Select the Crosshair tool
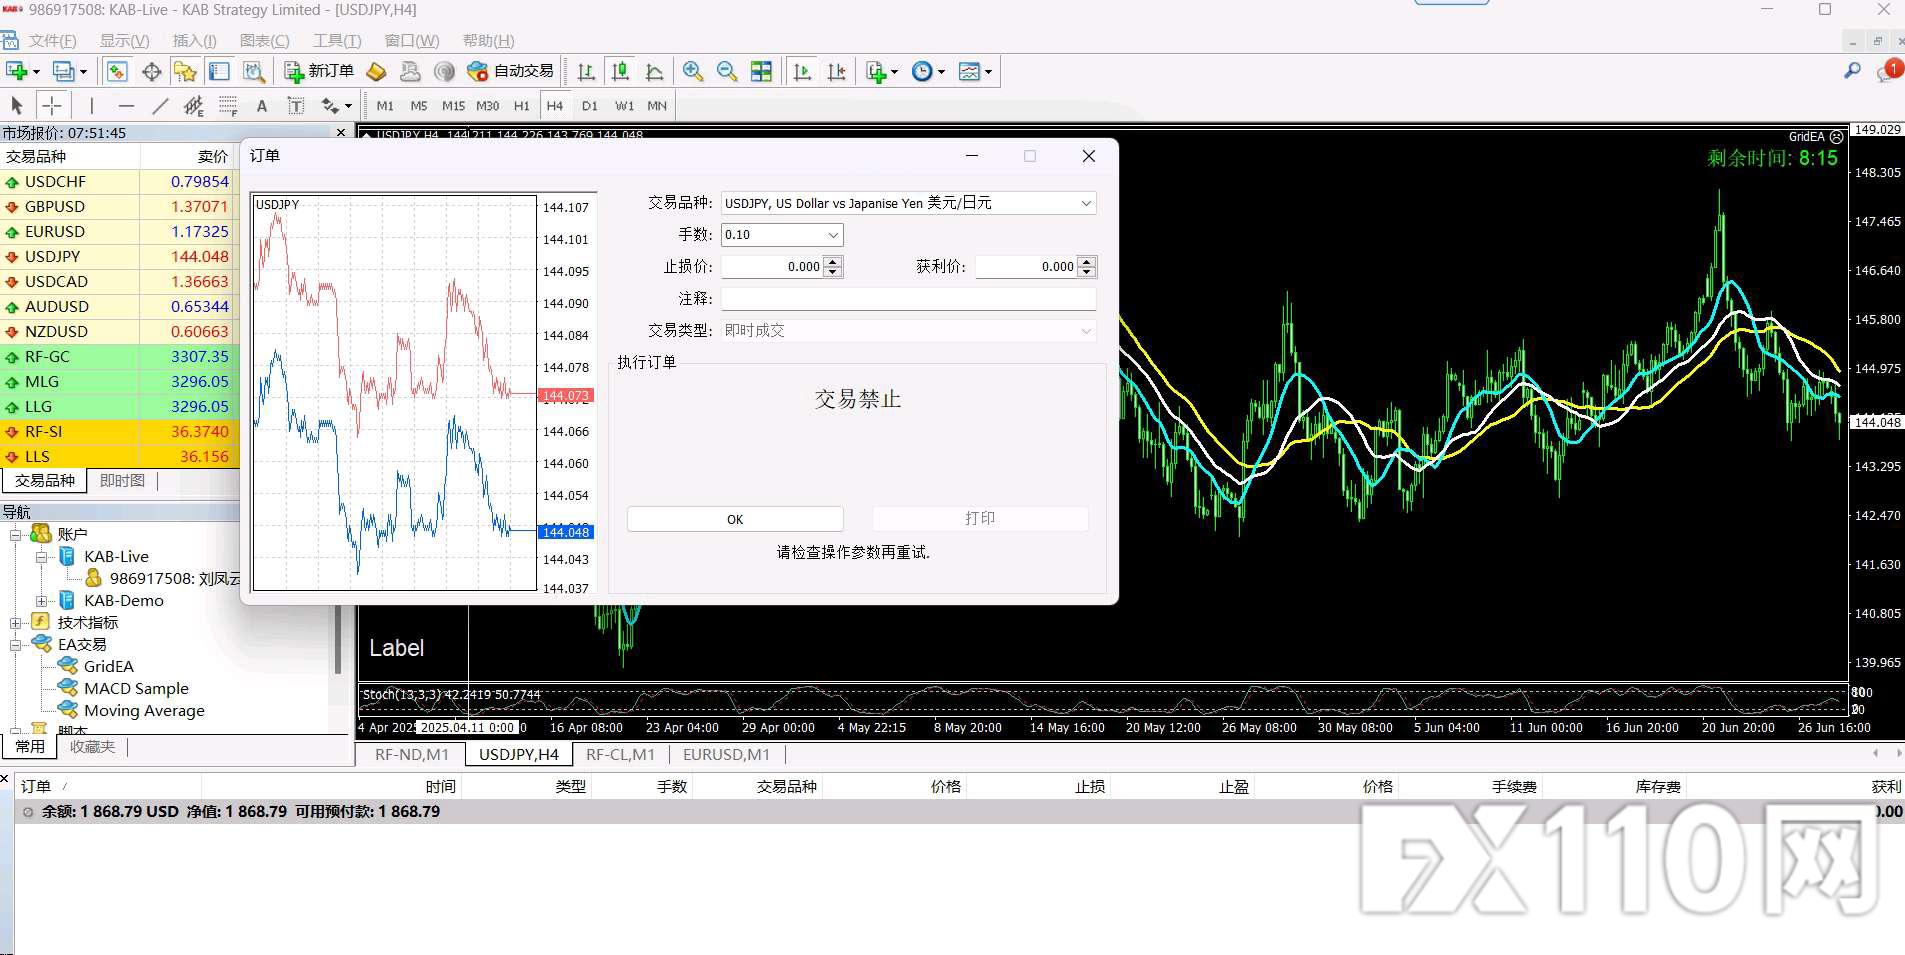This screenshot has width=1905, height=955. click(x=52, y=105)
